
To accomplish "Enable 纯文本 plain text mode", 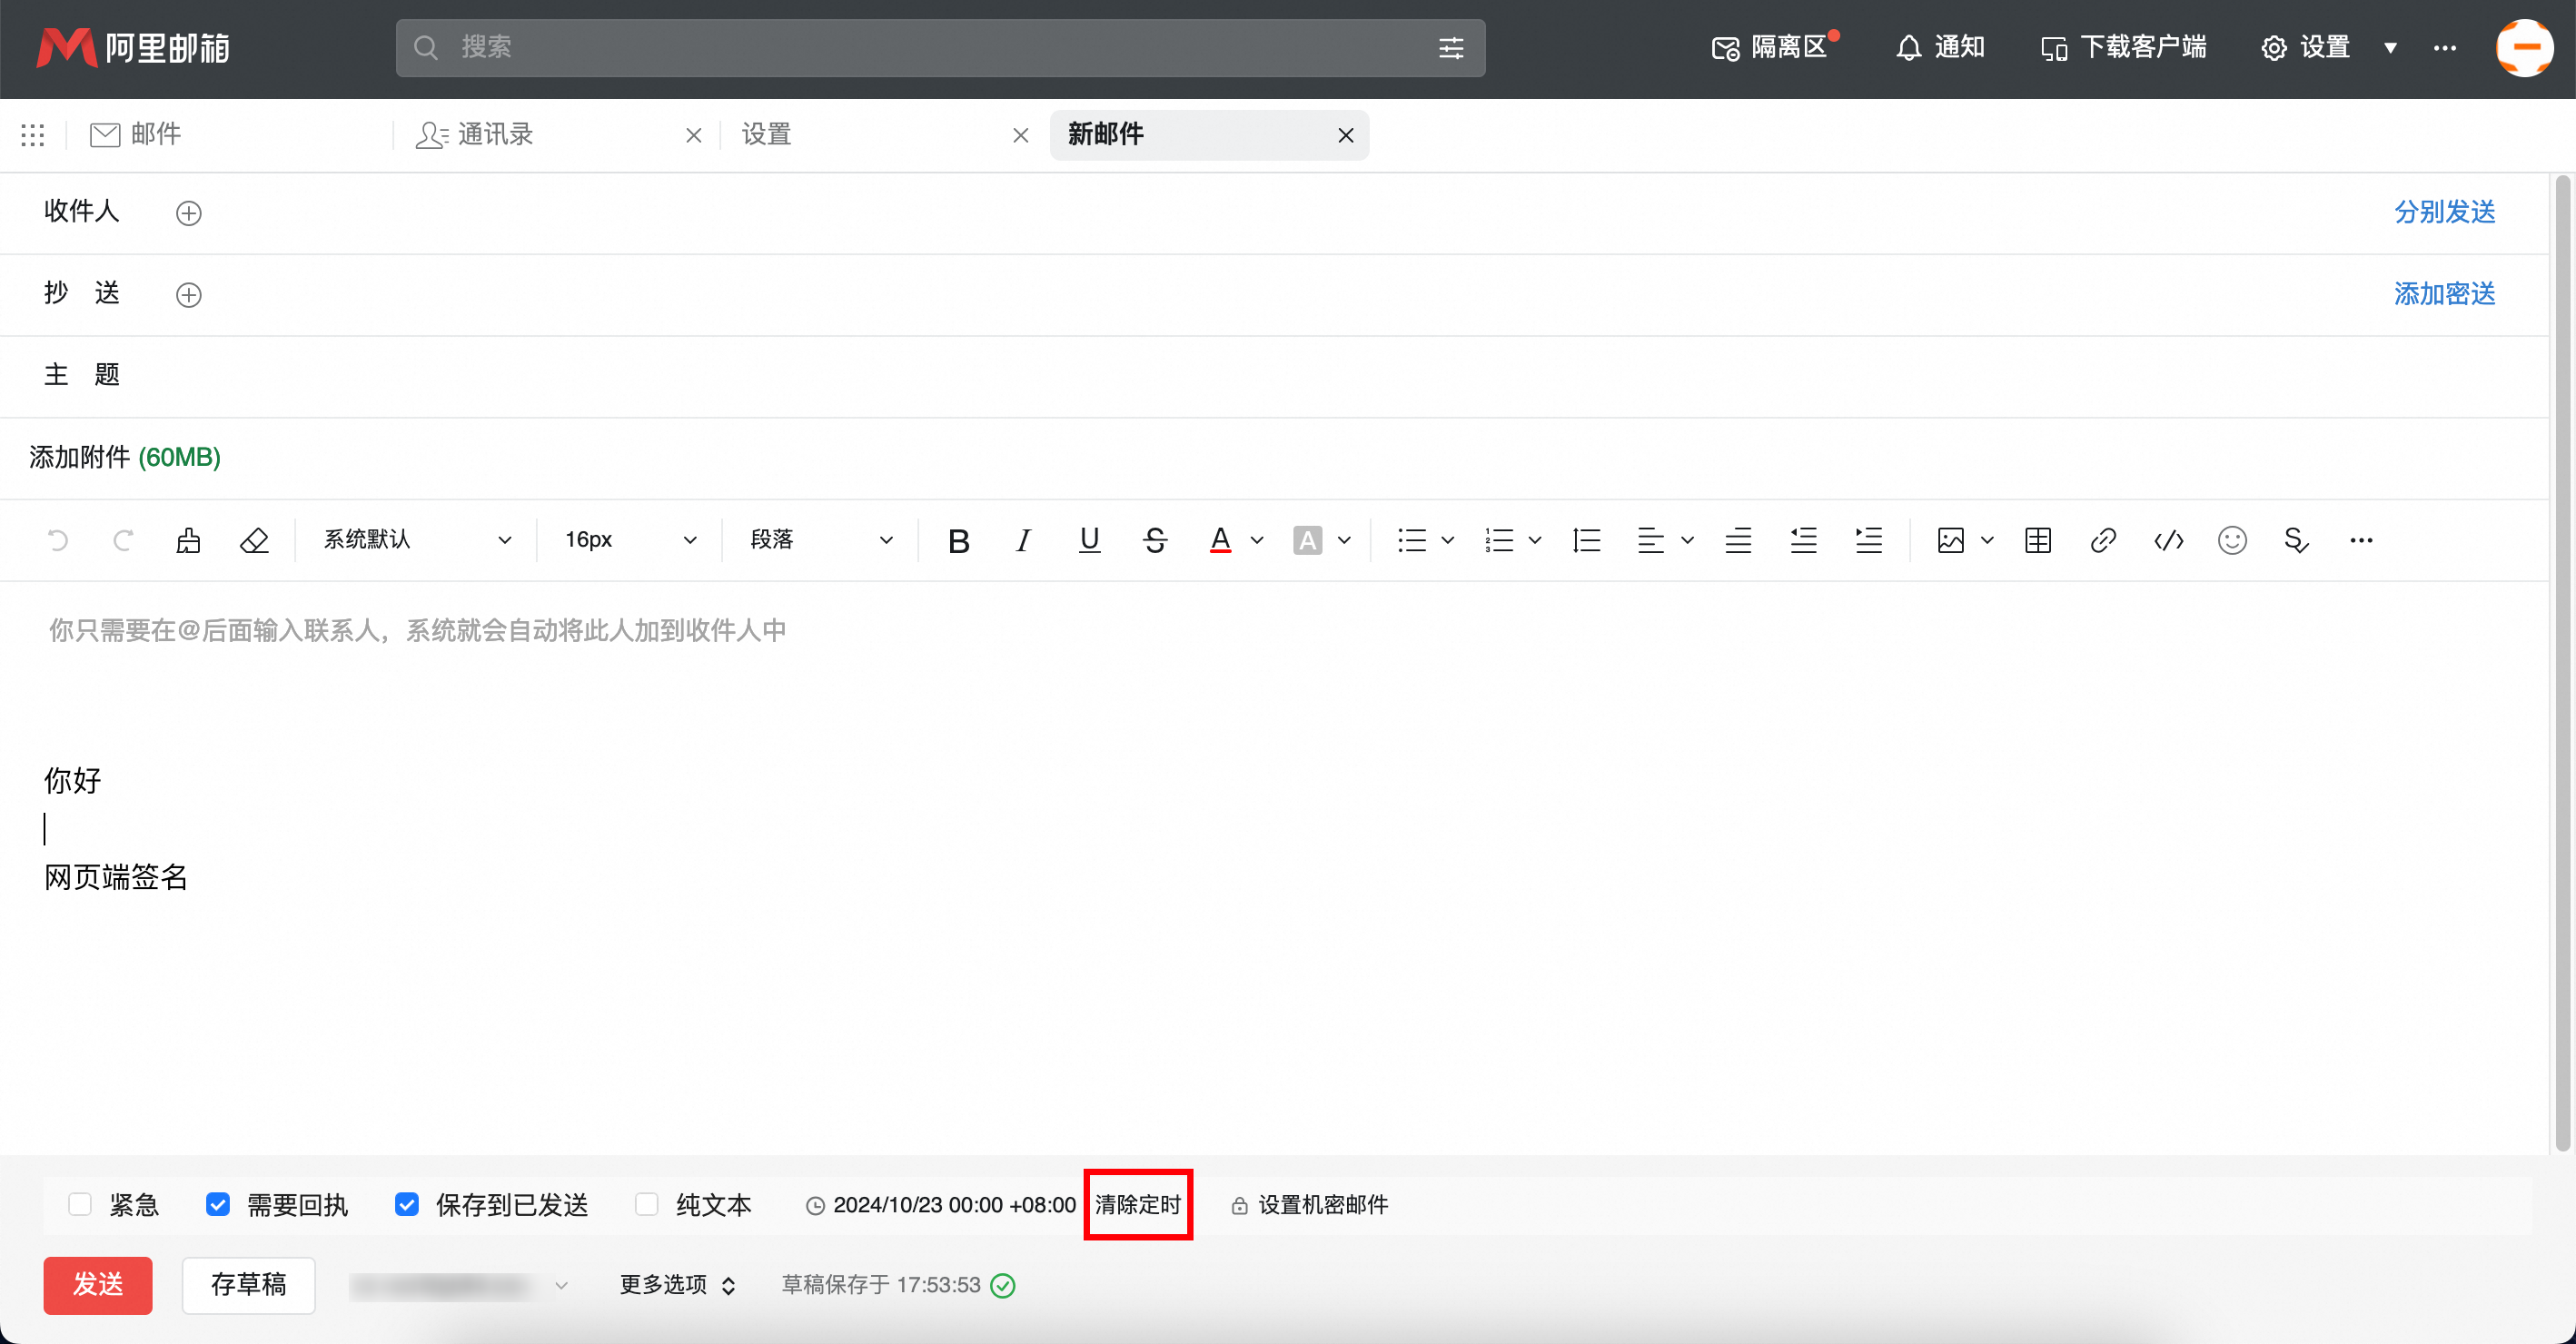I will (x=646, y=1205).
